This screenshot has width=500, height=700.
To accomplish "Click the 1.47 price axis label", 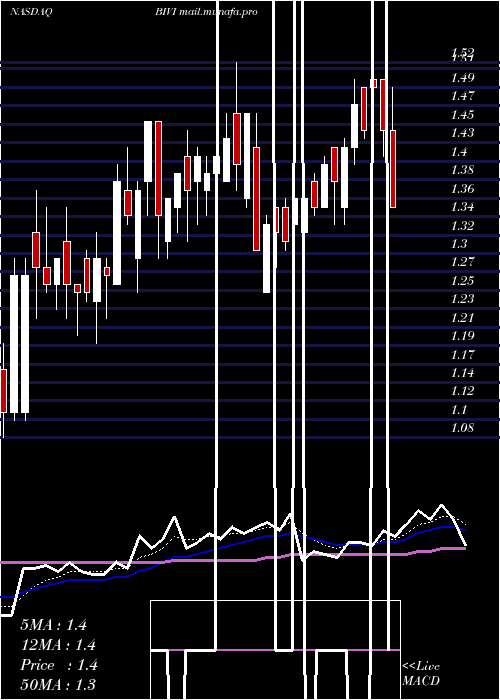I will click(x=462, y=96).
